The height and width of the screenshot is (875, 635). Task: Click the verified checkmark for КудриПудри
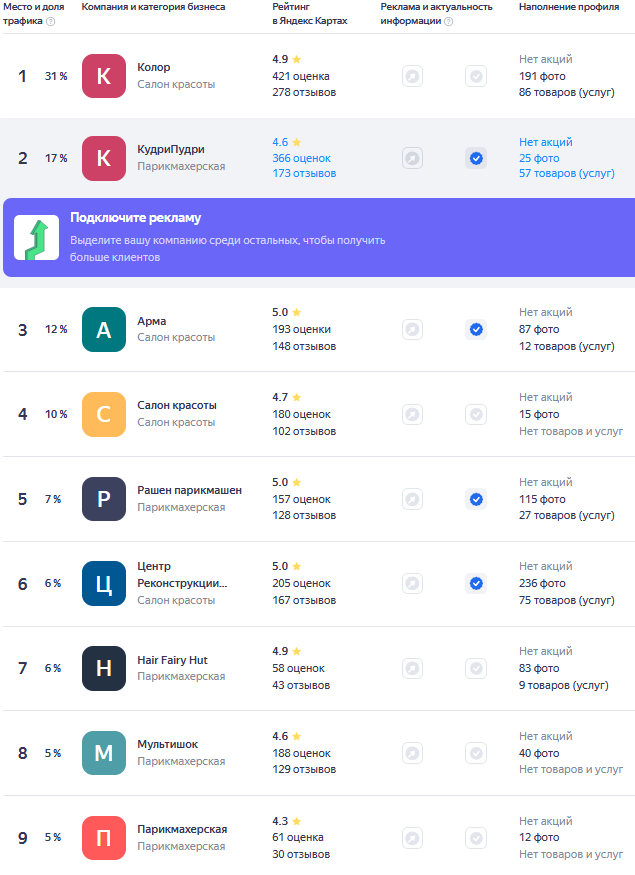coord(476,158)
